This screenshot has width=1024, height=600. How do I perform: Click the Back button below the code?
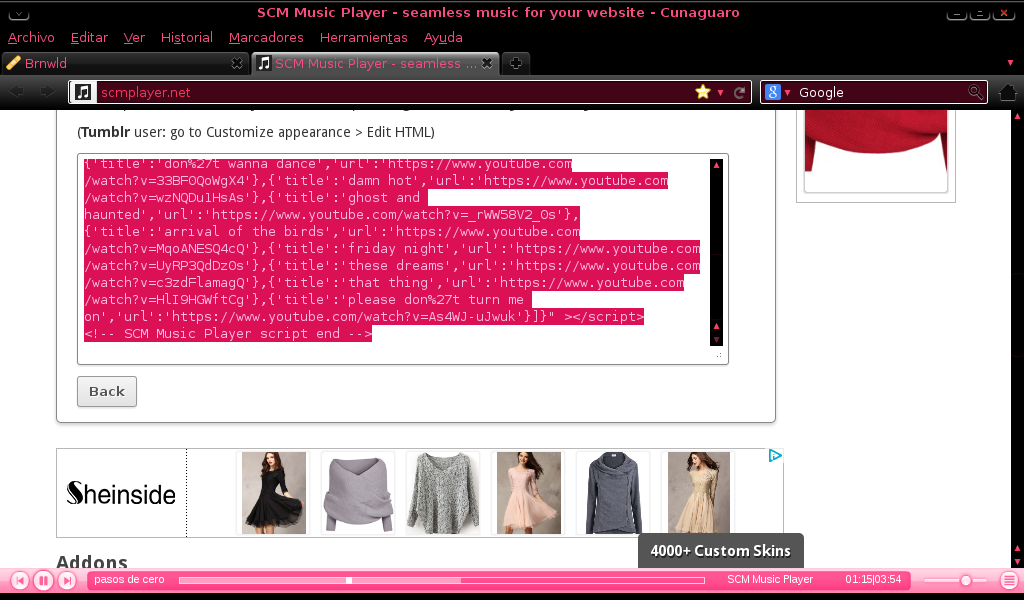pyautogui.click(x=107, y=391)
